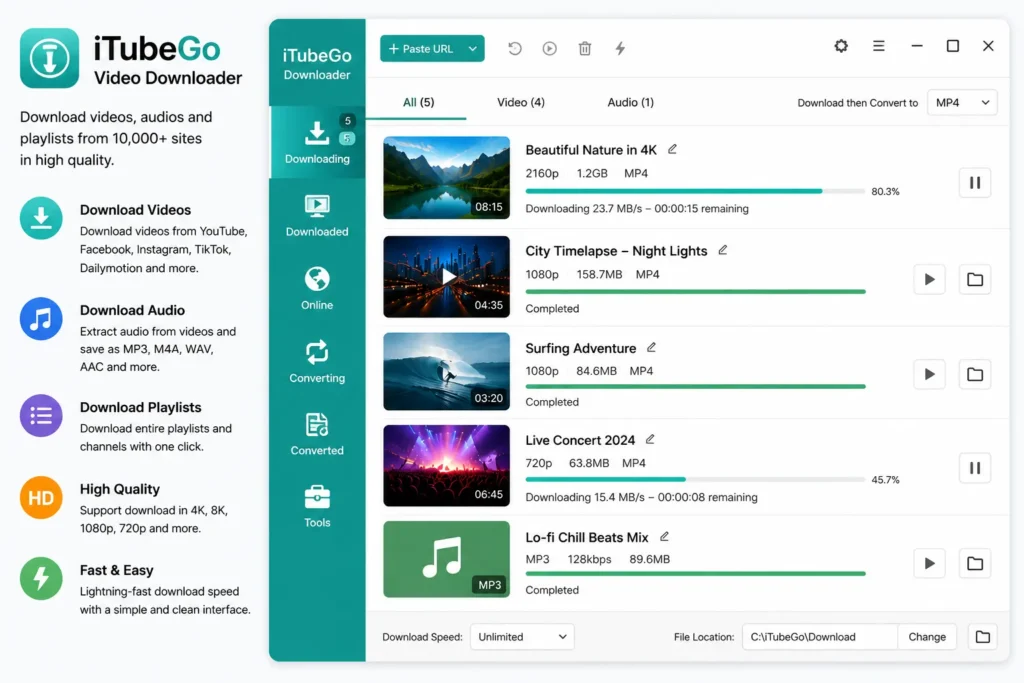Click the City Timelapse thumbnail

point(447,277)
